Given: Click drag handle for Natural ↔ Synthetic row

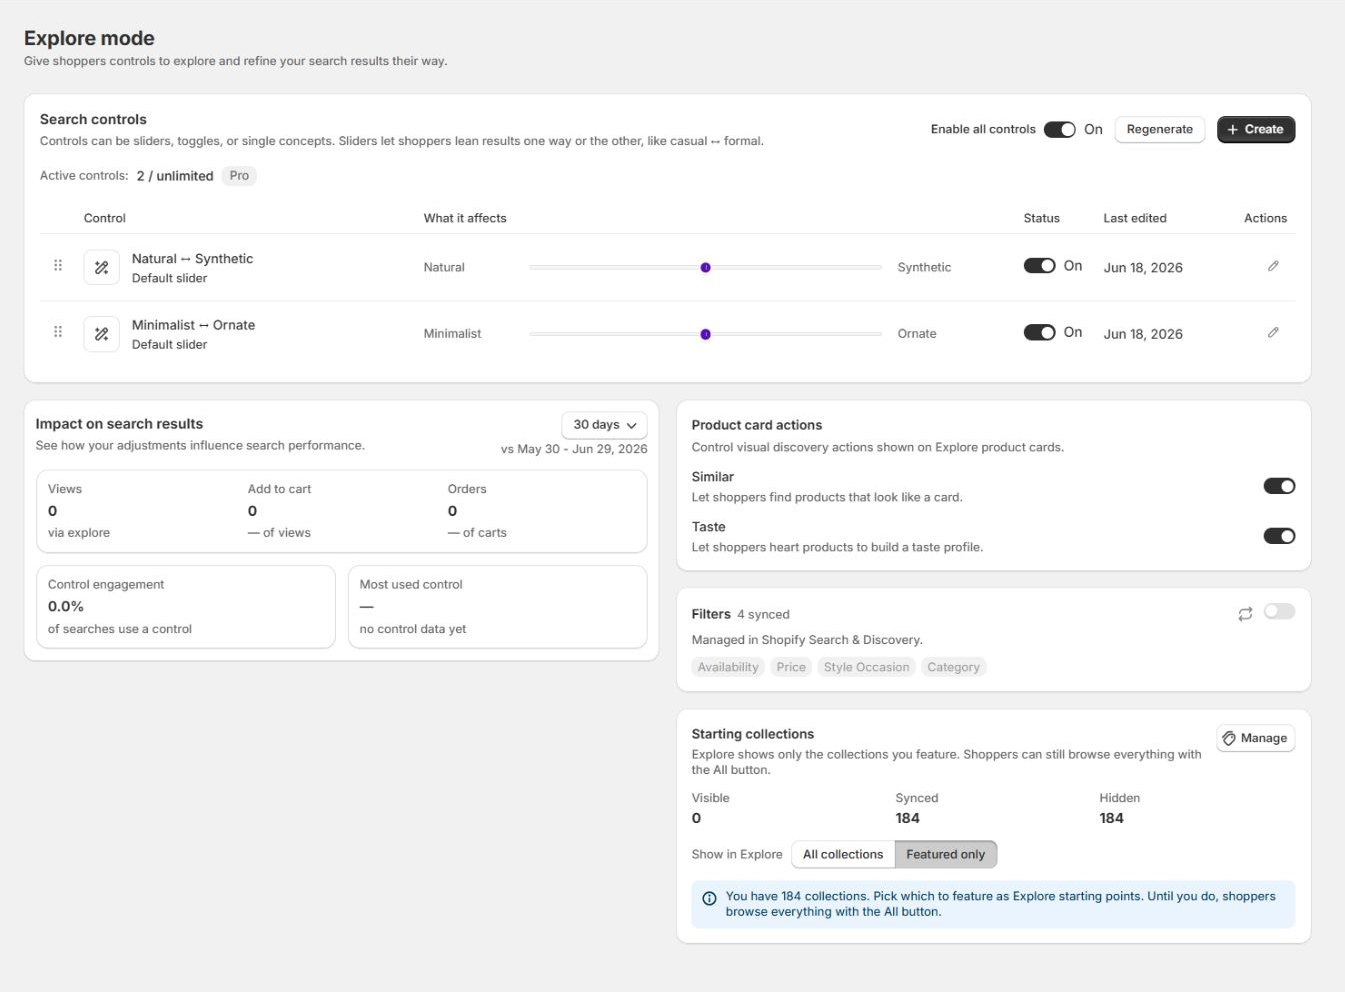Looking at the screenshot, I should coord(58,265).
